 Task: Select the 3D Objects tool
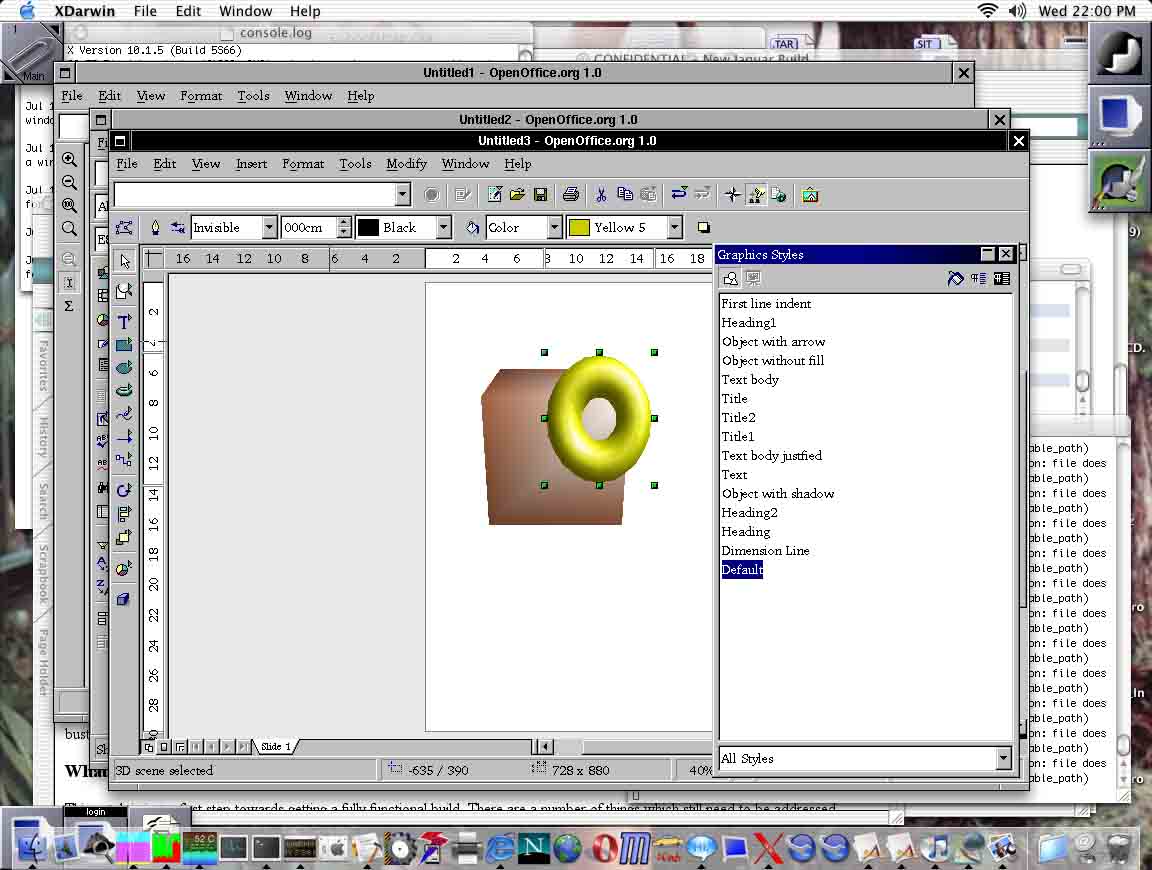pos(124,390)
